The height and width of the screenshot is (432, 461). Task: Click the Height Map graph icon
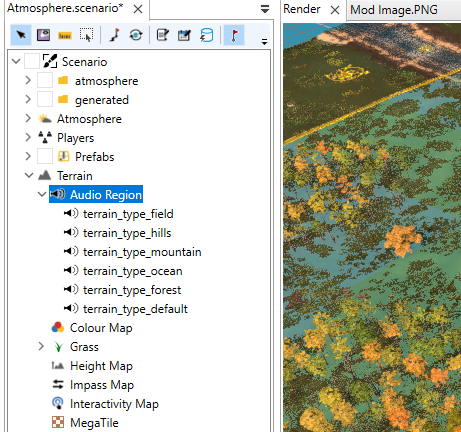pos(58,366)
